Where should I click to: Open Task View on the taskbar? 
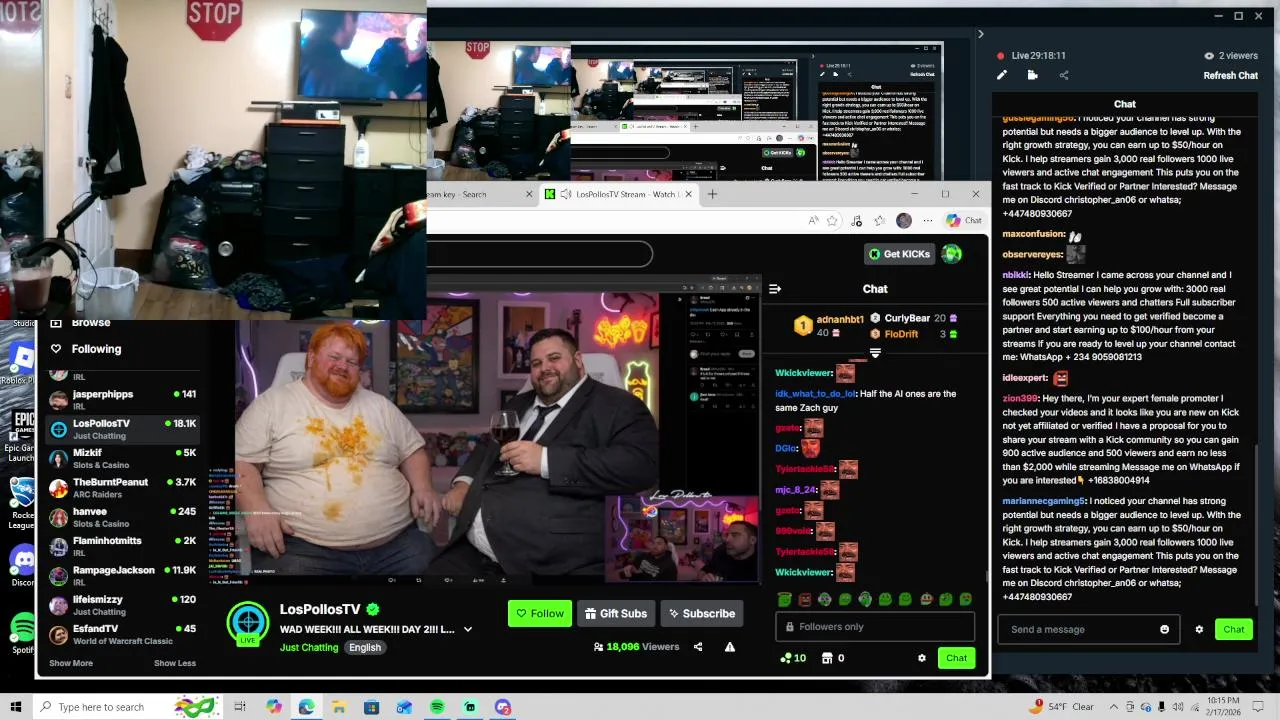240,707
